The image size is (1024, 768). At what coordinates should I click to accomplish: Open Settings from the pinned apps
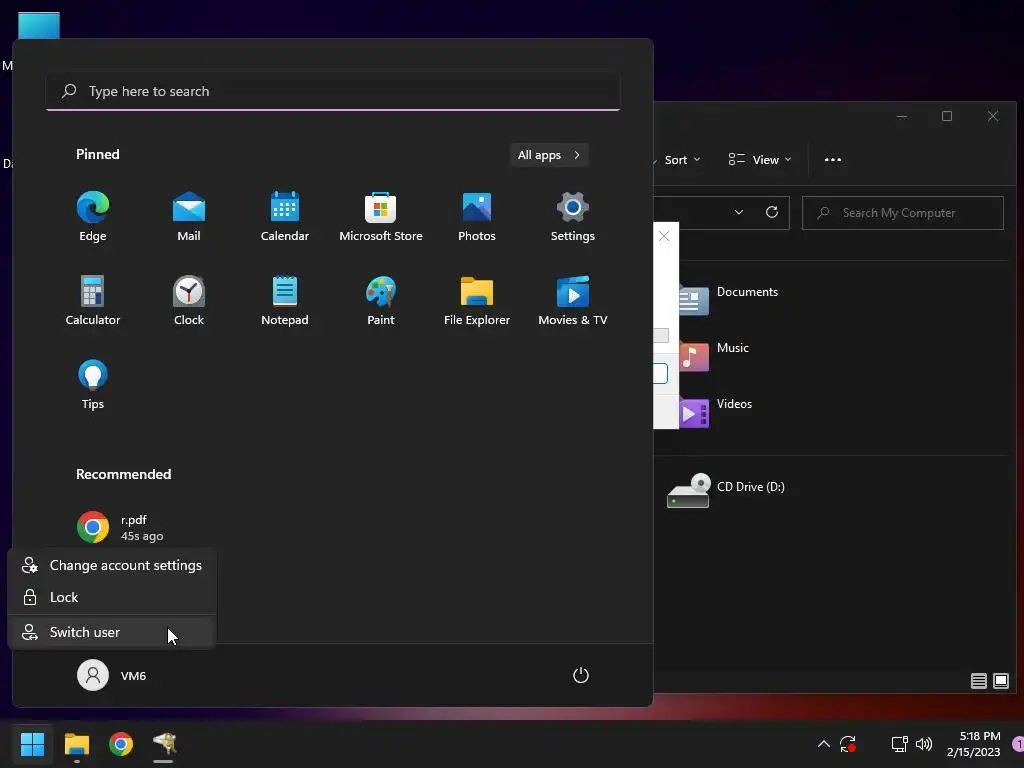tap(573, 217)
